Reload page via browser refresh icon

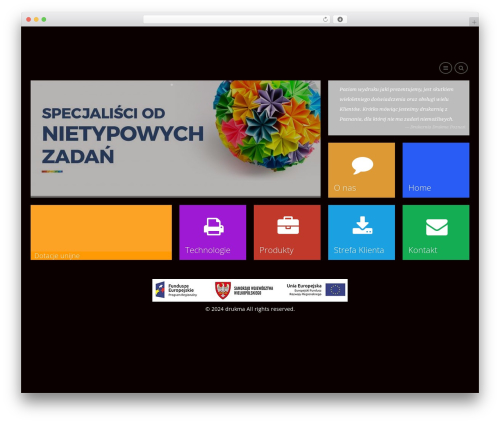tap(325, 19)
